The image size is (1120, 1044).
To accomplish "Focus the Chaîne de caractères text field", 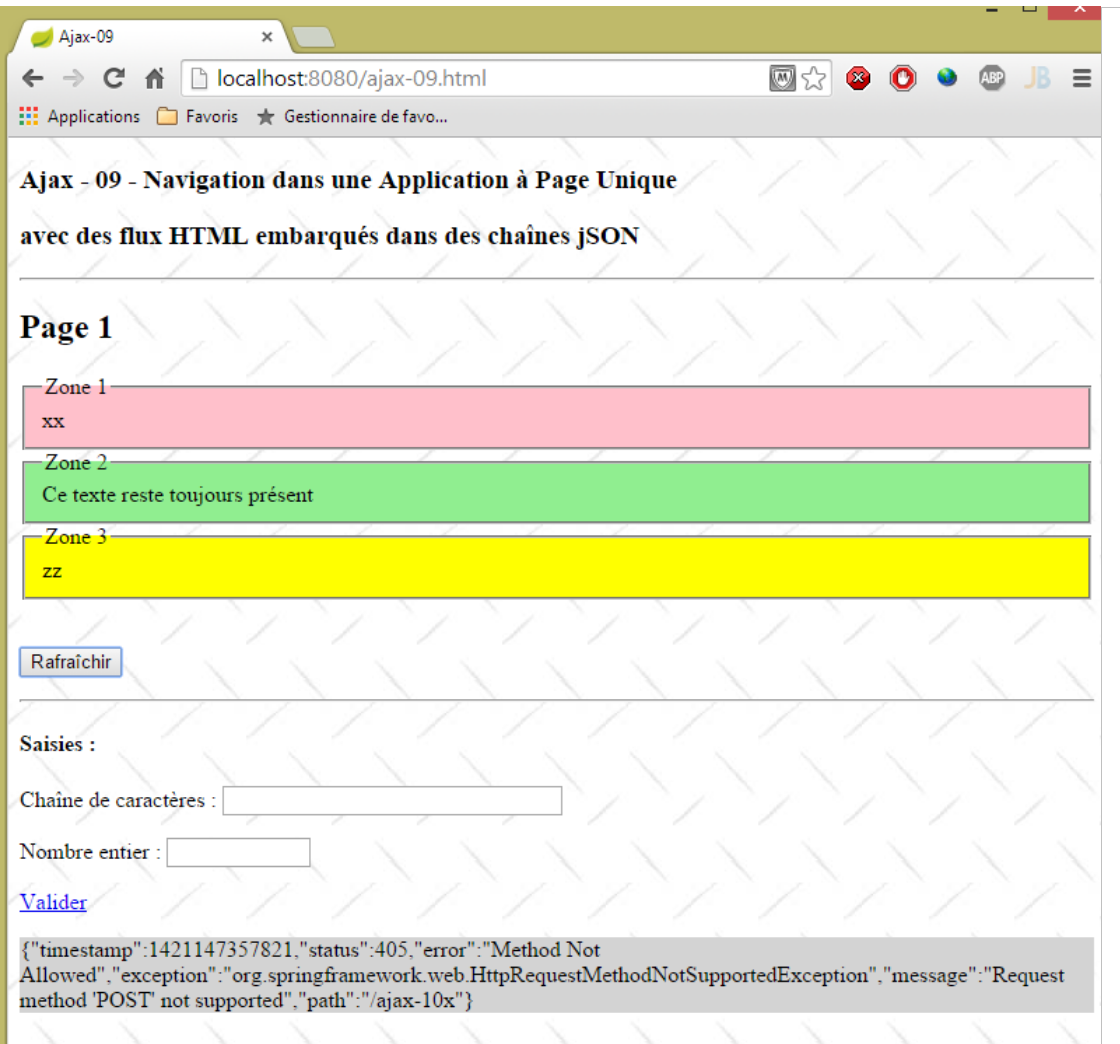I will pyautogui.click(x=392, y=801).
